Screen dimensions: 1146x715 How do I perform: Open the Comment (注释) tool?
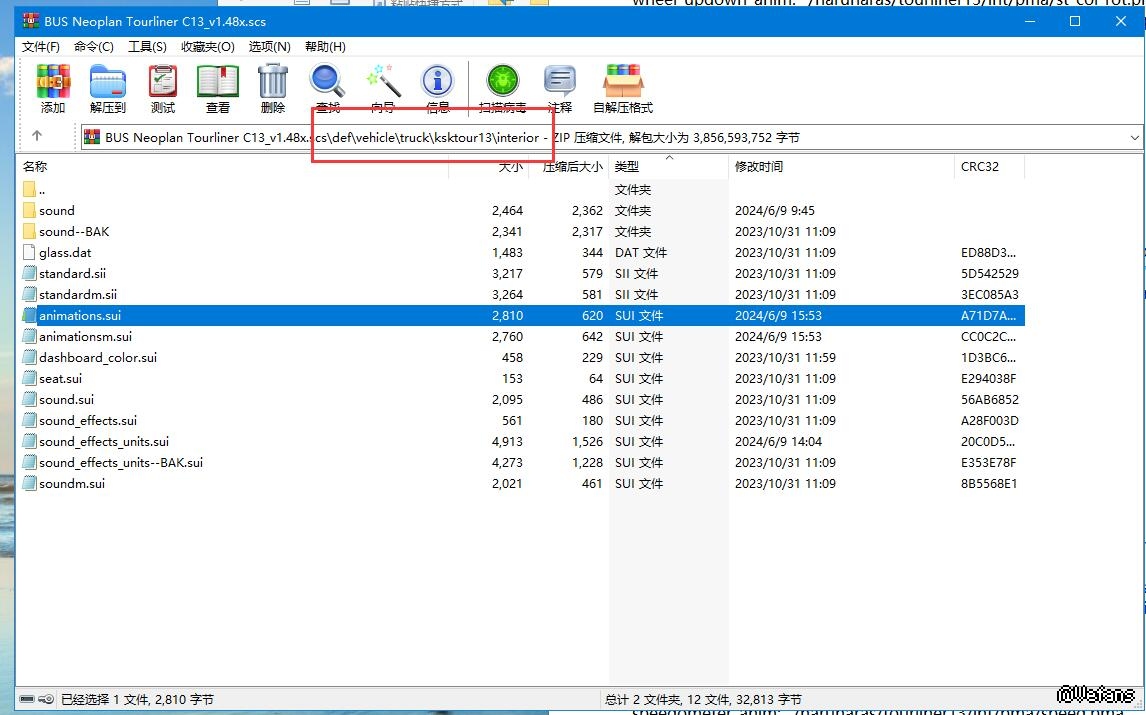coord(559,88)
